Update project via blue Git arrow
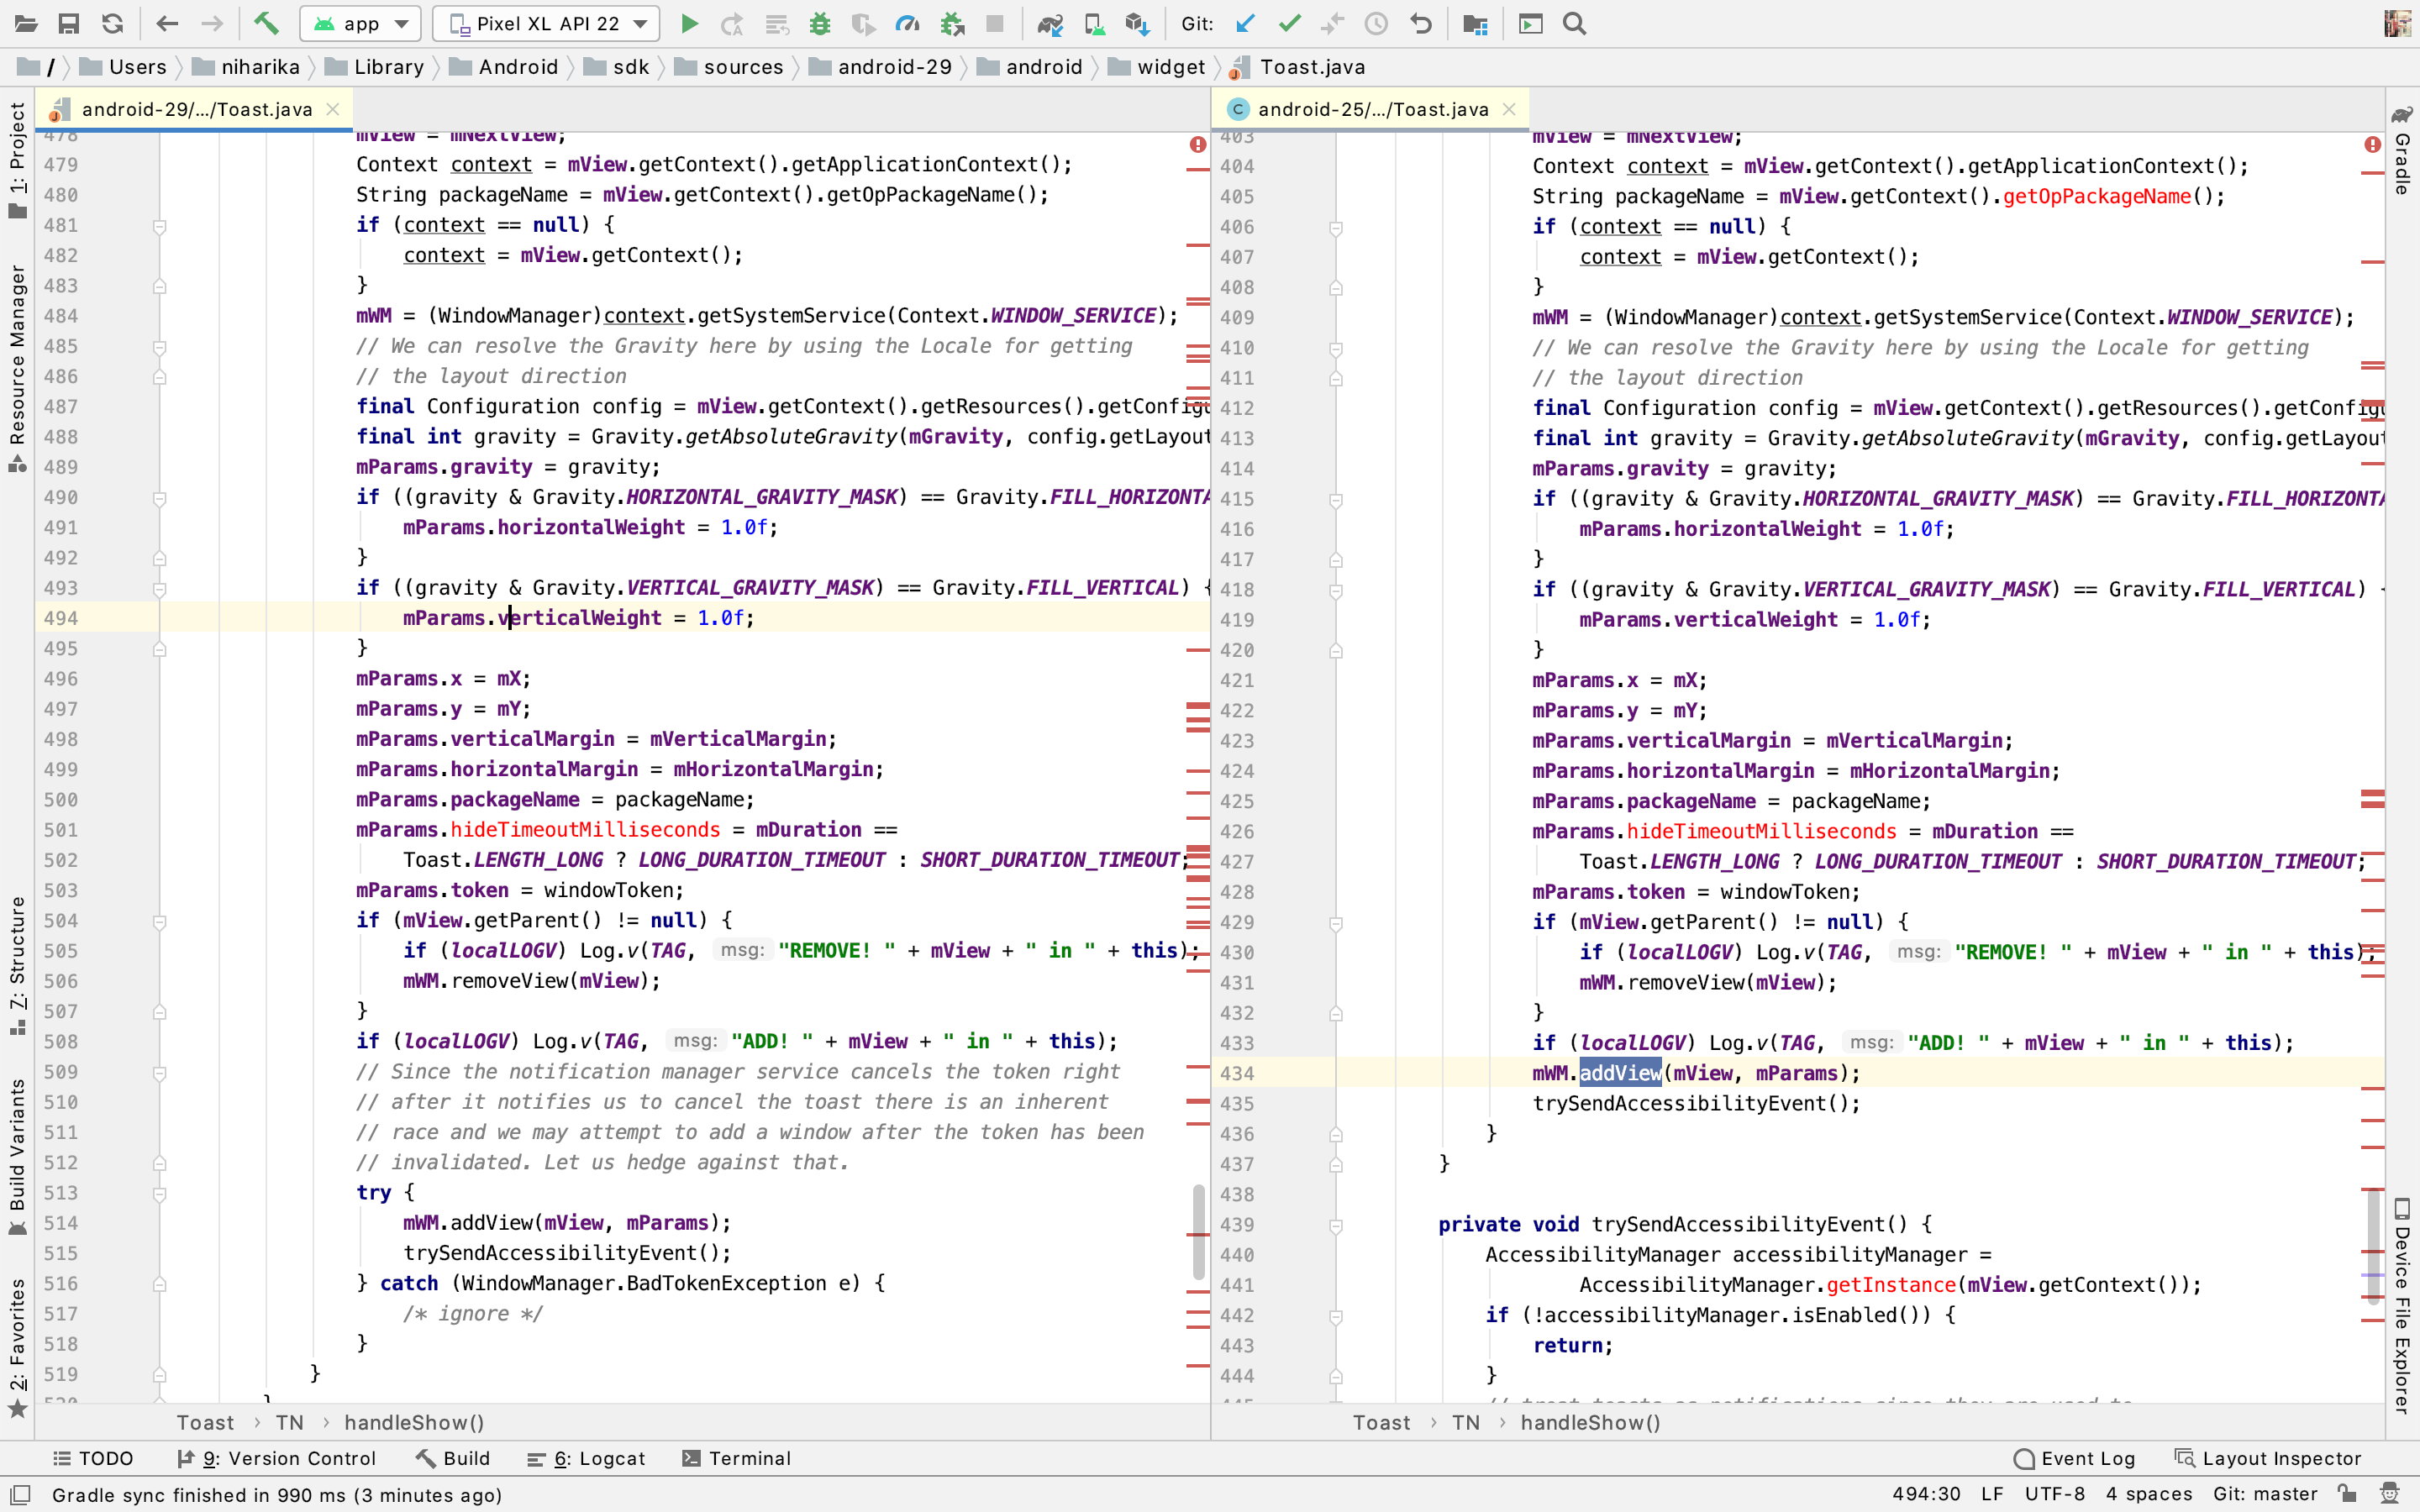This screenshot has width=2420, height=1512. tap(1243, 23)
